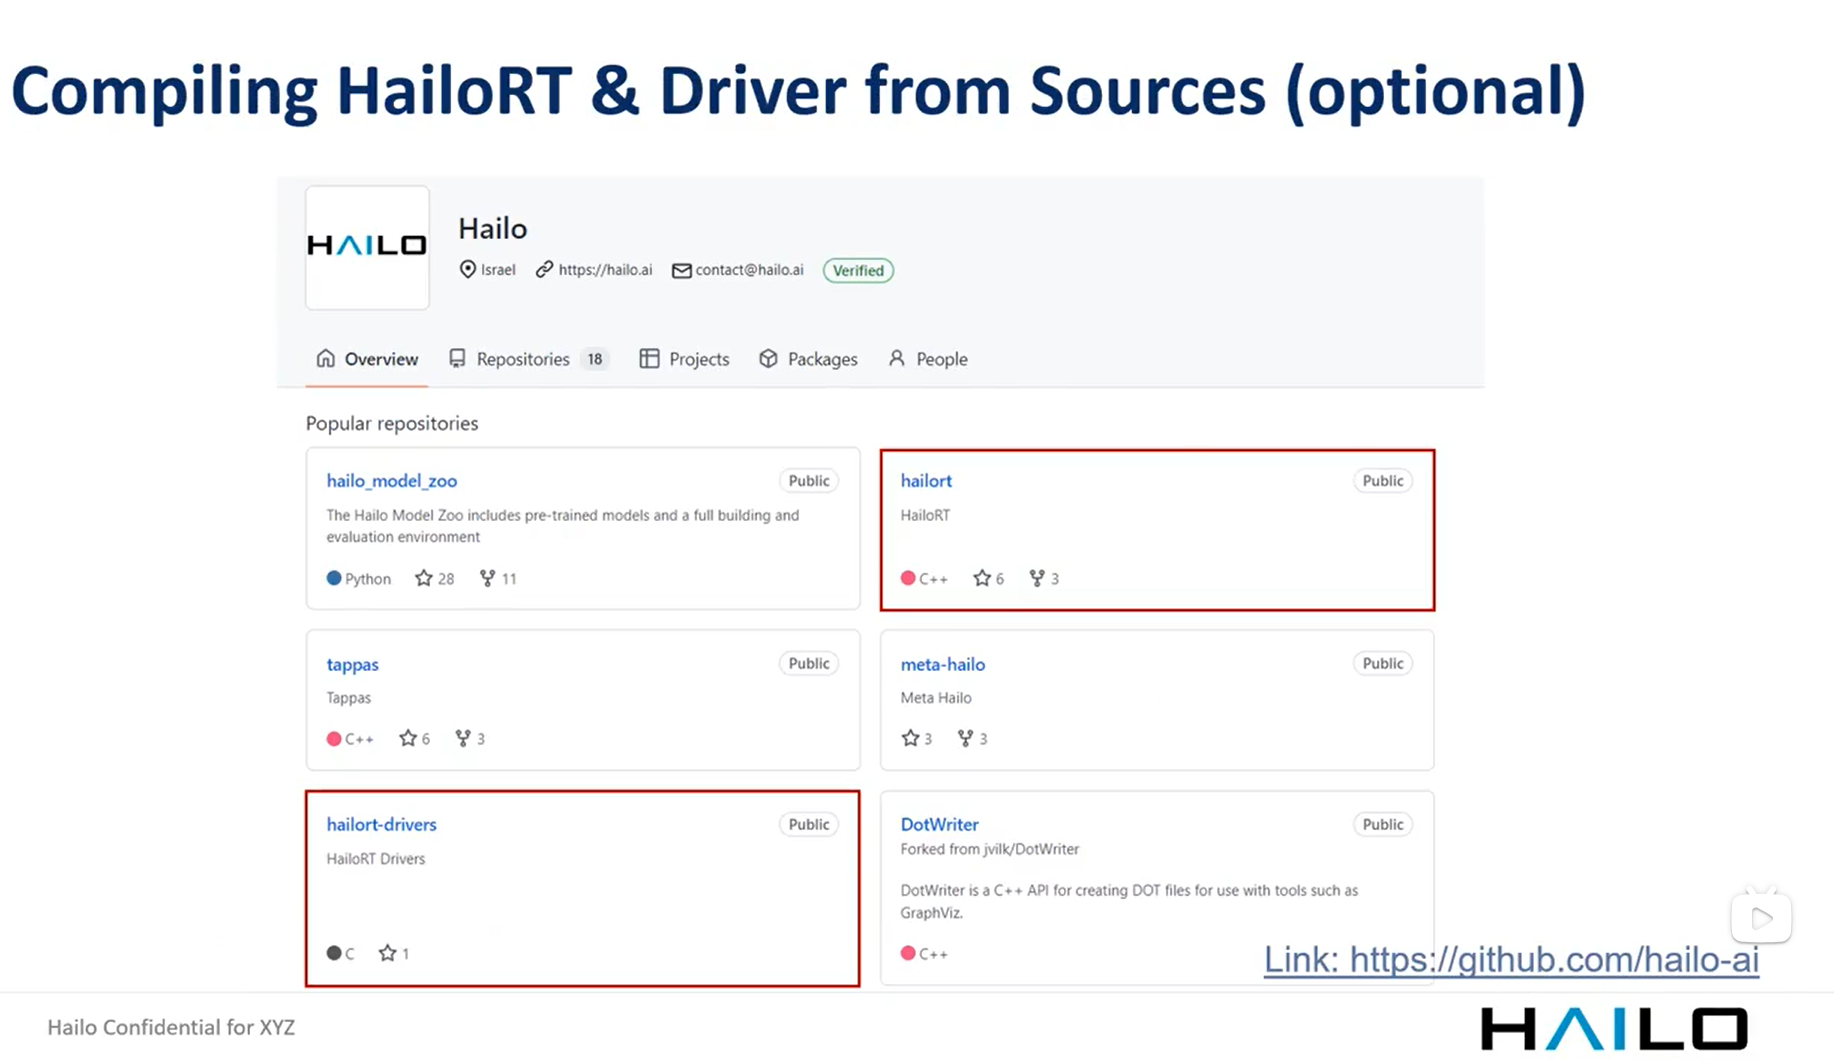Click the 'Meta Hailo' description text
This screenshot has height=1060, width=1835.
(x=936, y=698)
